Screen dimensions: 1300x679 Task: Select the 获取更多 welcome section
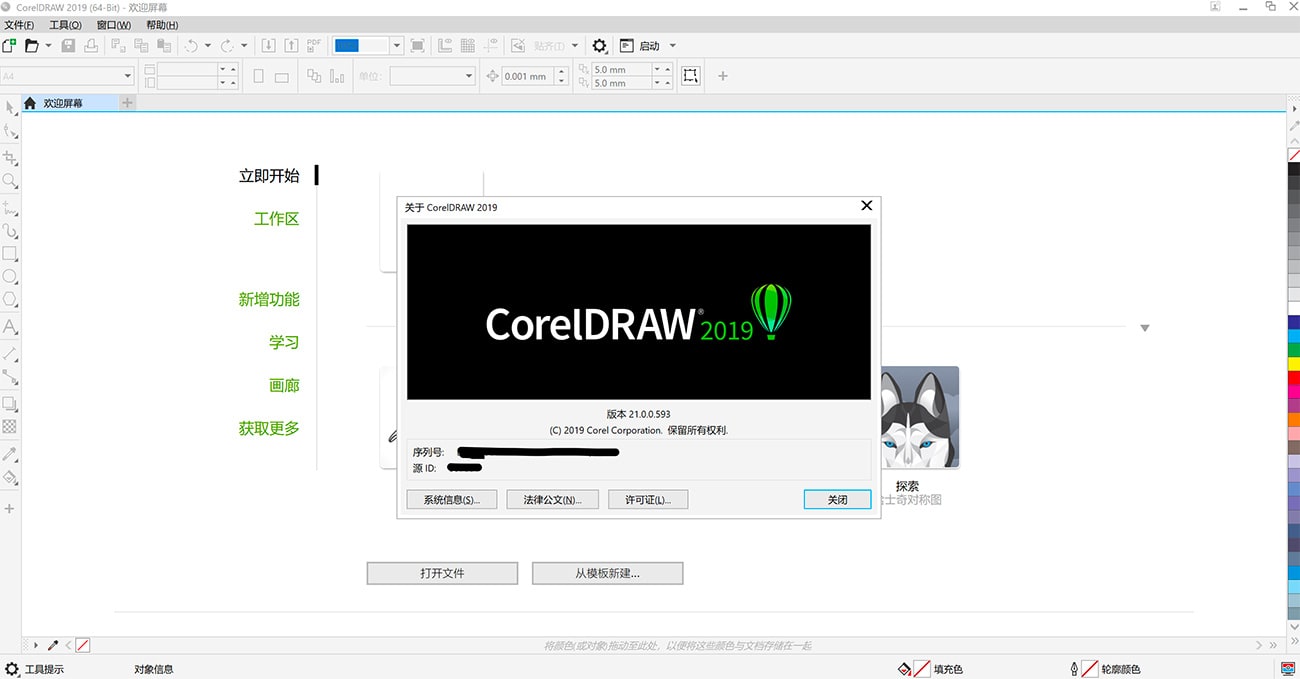[x=269, y=428]
